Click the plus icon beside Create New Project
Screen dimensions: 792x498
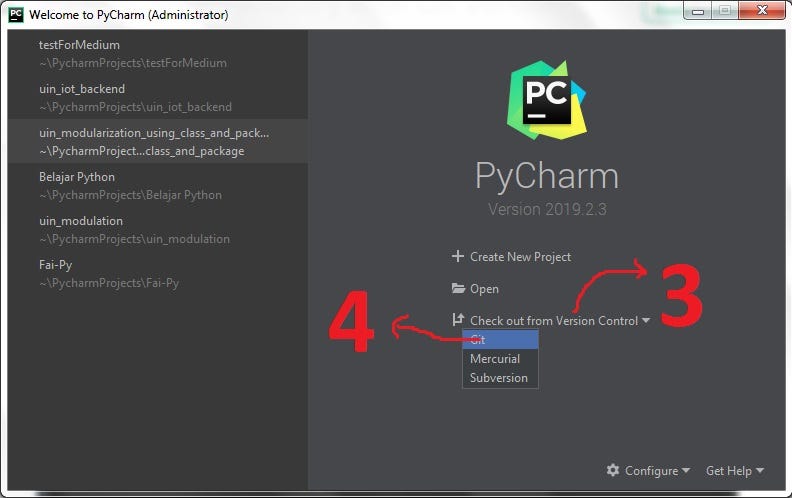point(458,256)
